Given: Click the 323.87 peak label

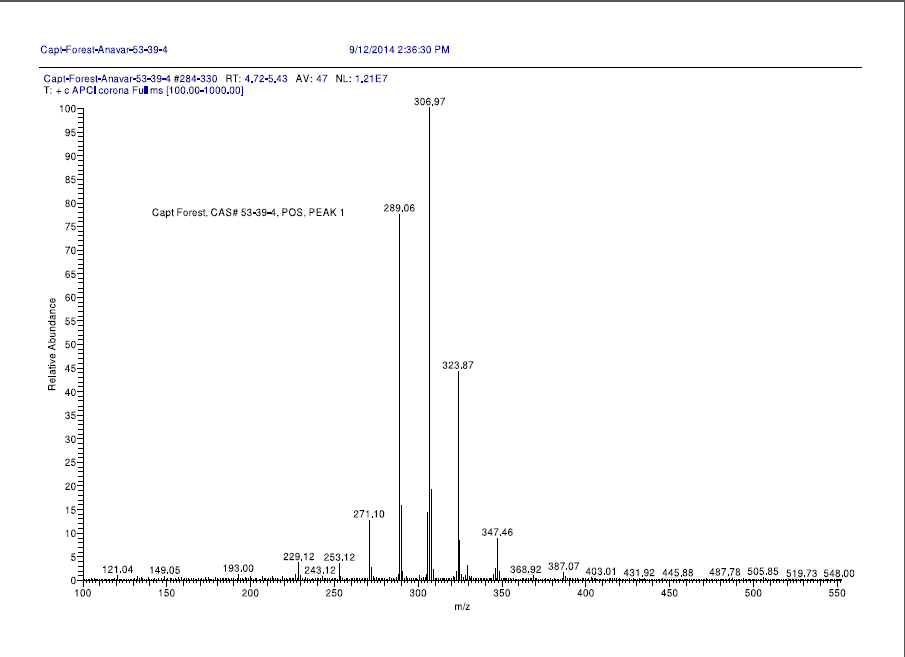Looking at the screenshot, I should [458, 366].
